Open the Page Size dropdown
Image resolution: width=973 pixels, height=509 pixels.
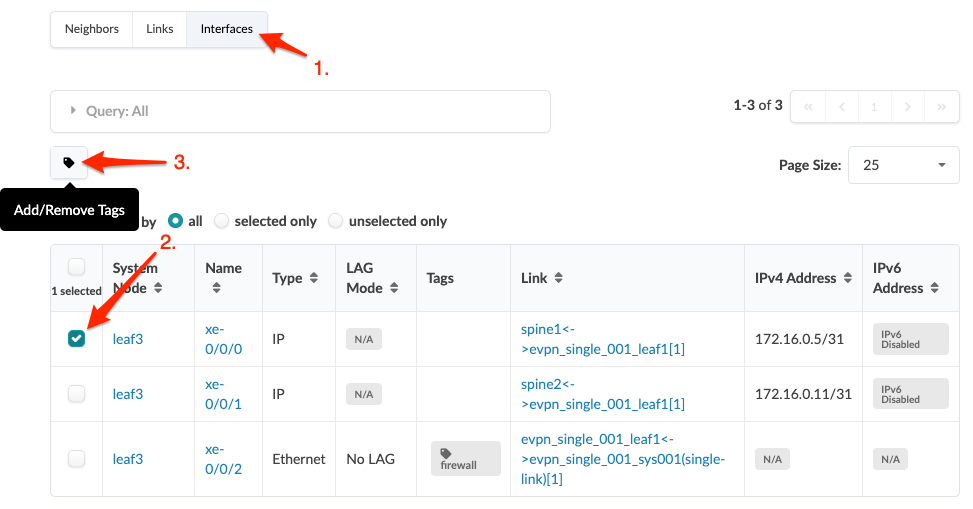[903, 165]
